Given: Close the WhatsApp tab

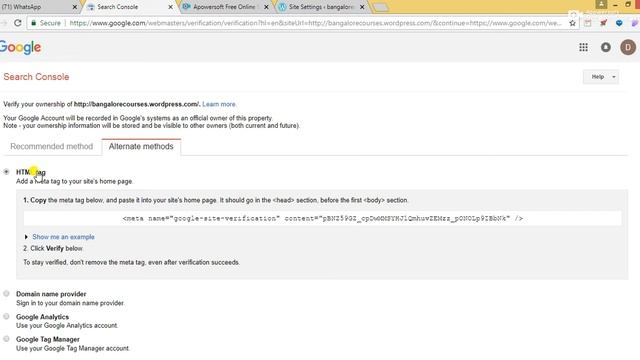Looking at the screenshot, I should (x=75, y=7).
